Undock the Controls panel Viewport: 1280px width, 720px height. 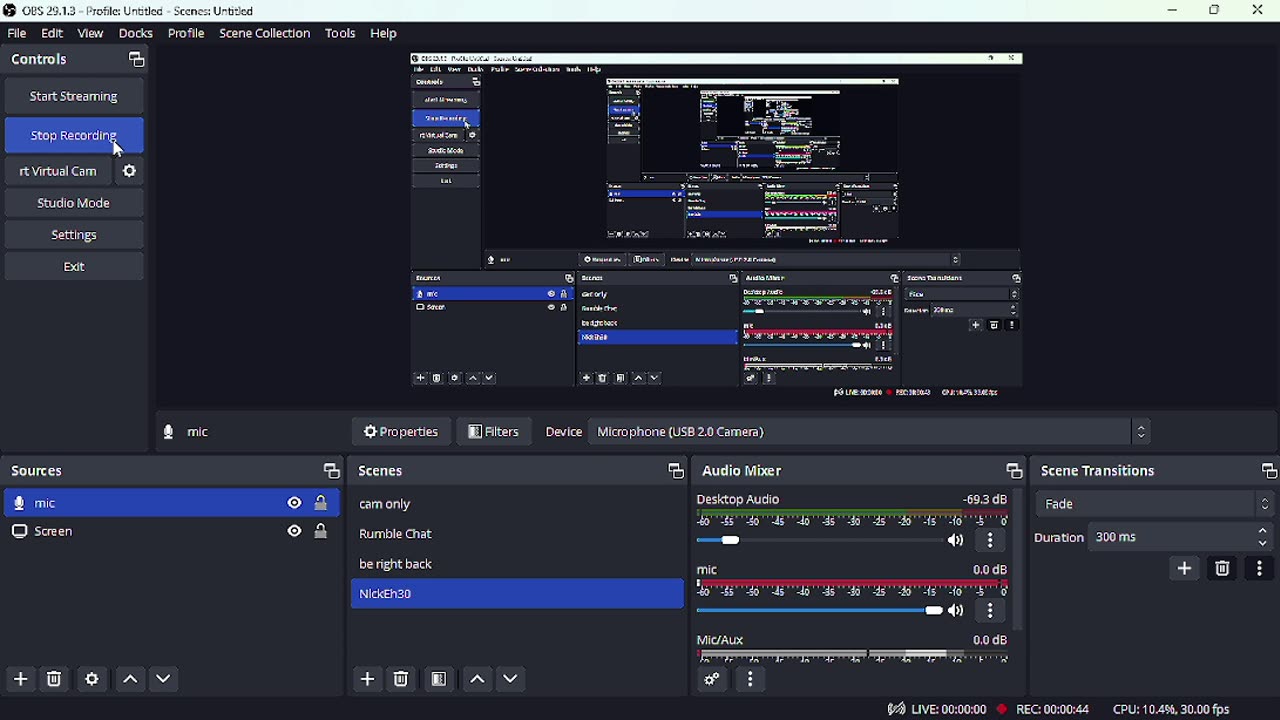click(137, 60)
